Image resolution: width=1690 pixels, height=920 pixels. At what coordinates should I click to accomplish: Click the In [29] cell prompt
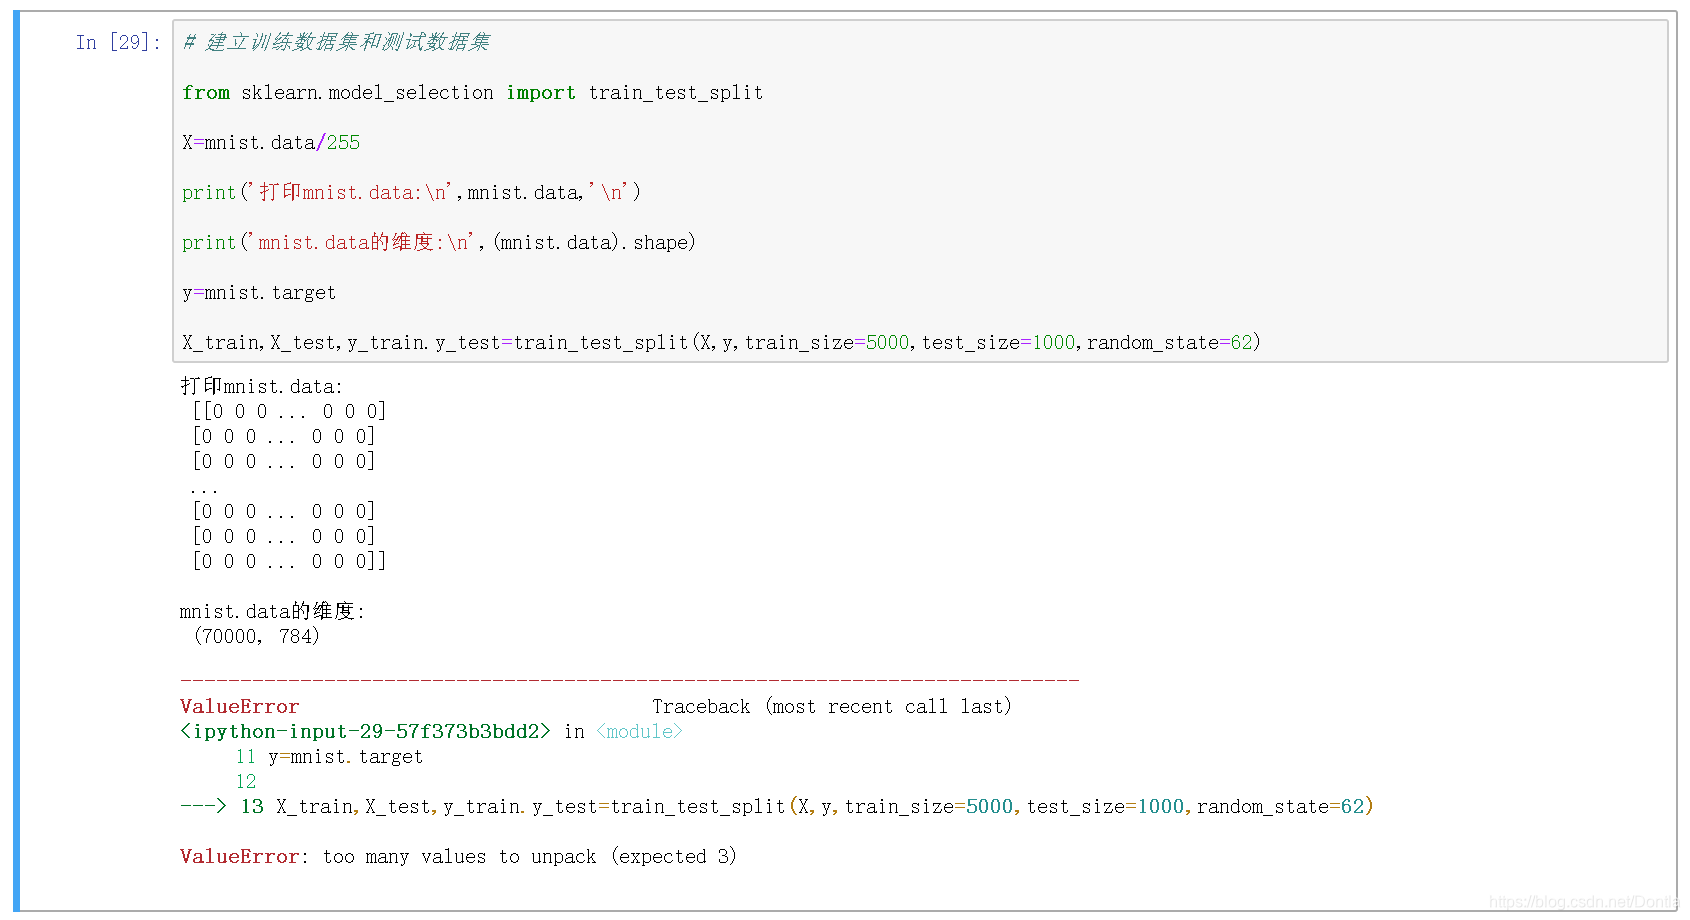(118, 42)
